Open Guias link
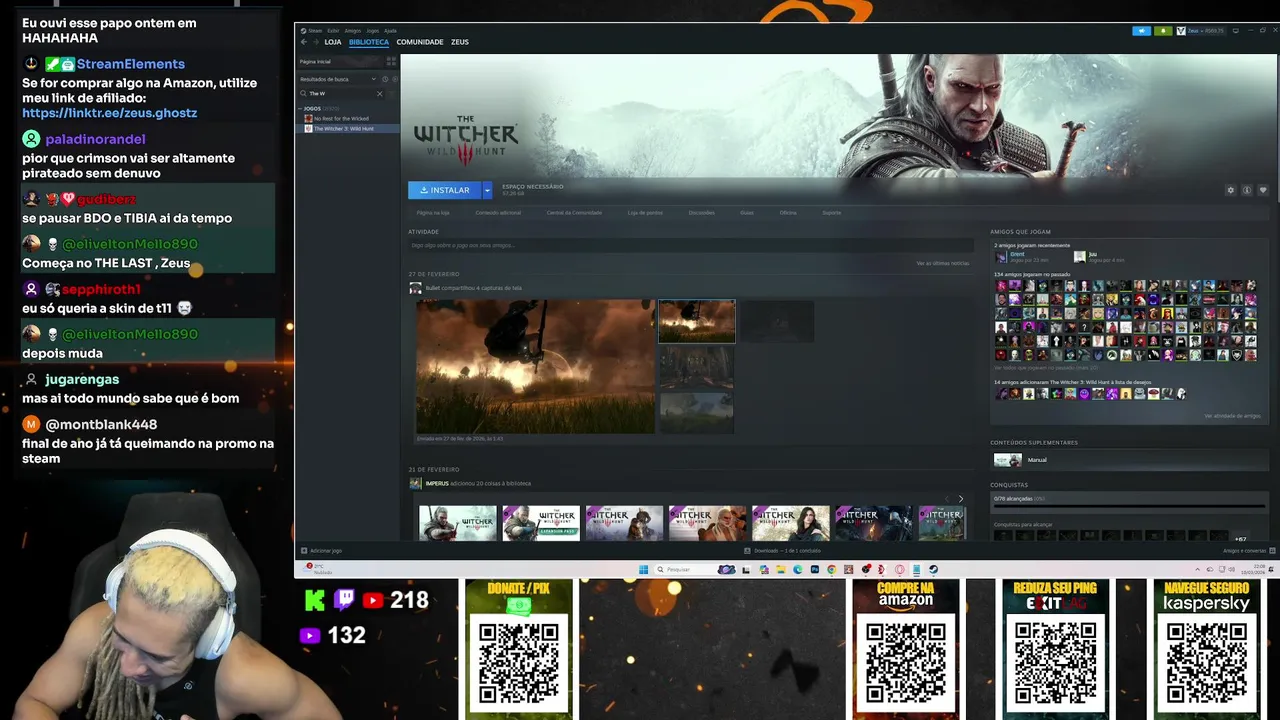Screen dimensions: 1280x720 [747, 212]
